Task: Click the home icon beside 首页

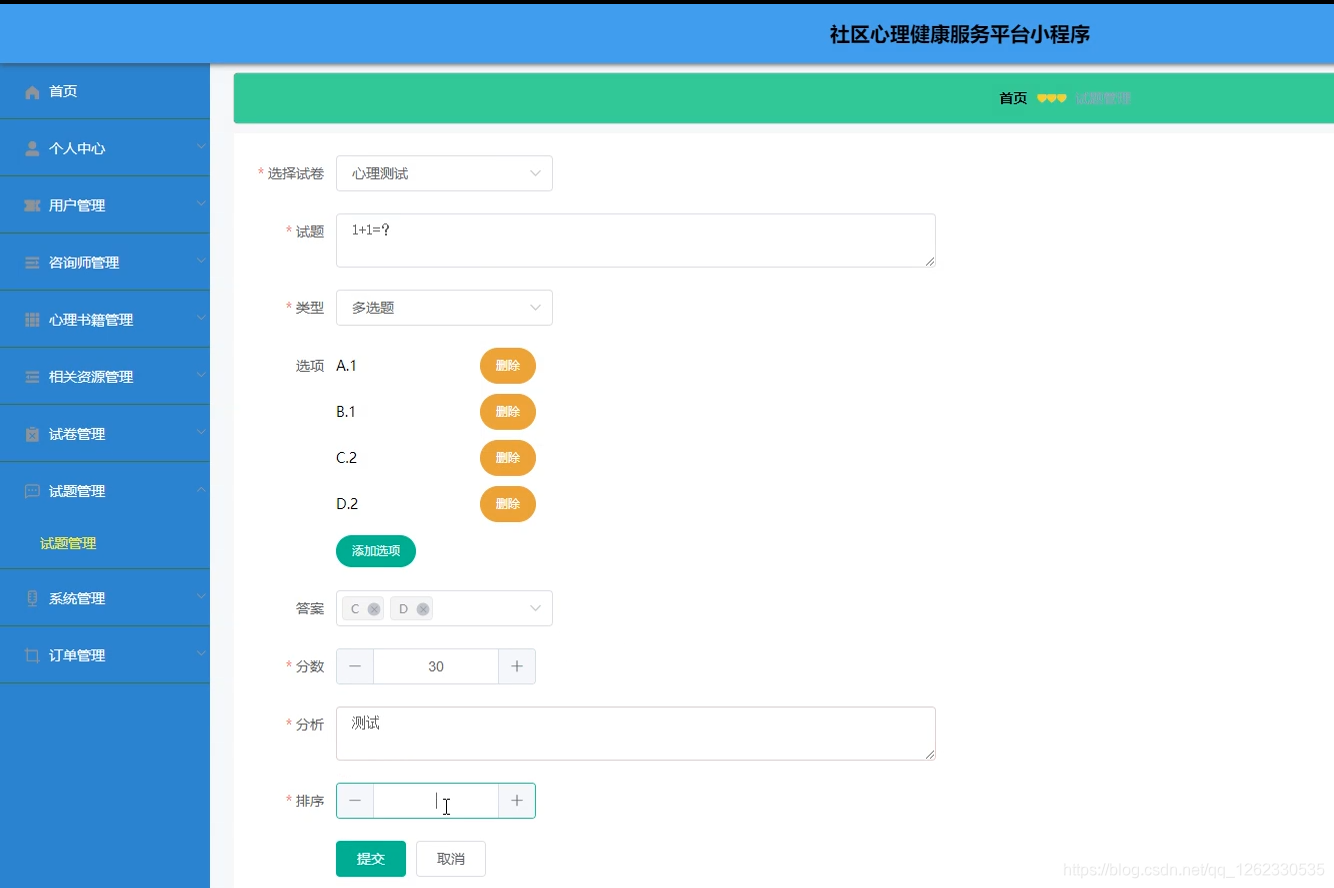Action: (31, 91)
